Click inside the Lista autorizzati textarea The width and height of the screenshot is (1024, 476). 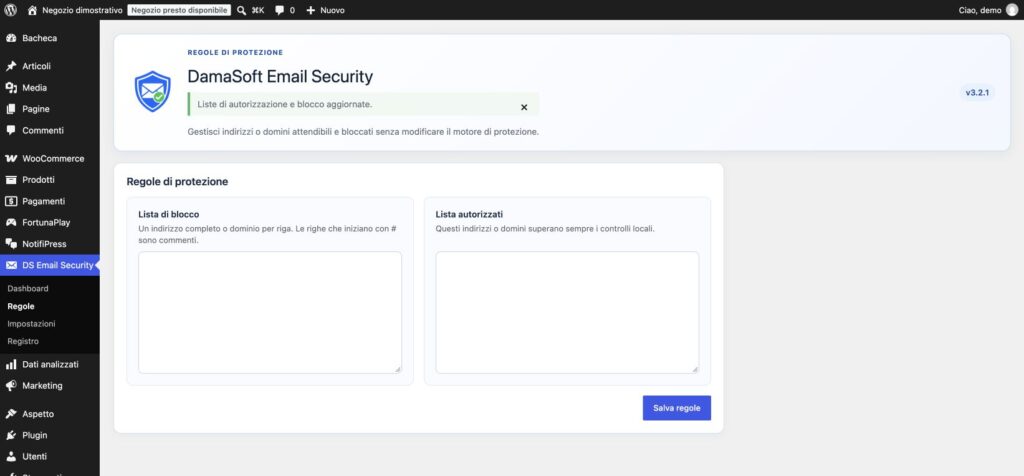[567, 313]
